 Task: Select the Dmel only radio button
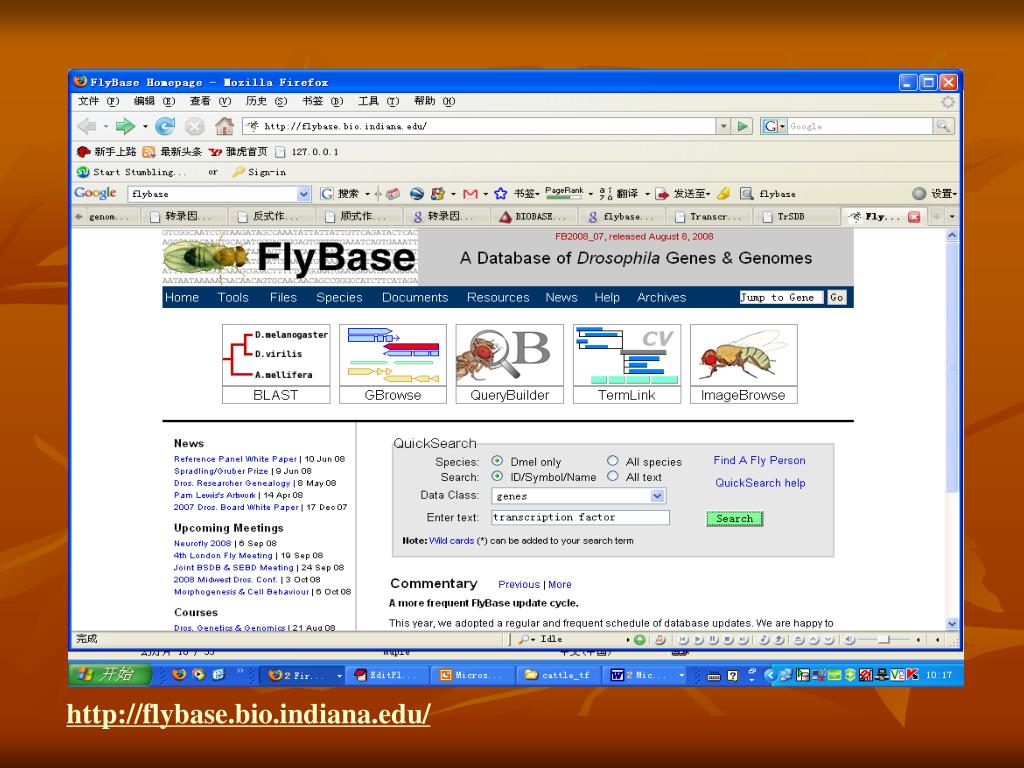pyautogui.click(x=497, y=461)
